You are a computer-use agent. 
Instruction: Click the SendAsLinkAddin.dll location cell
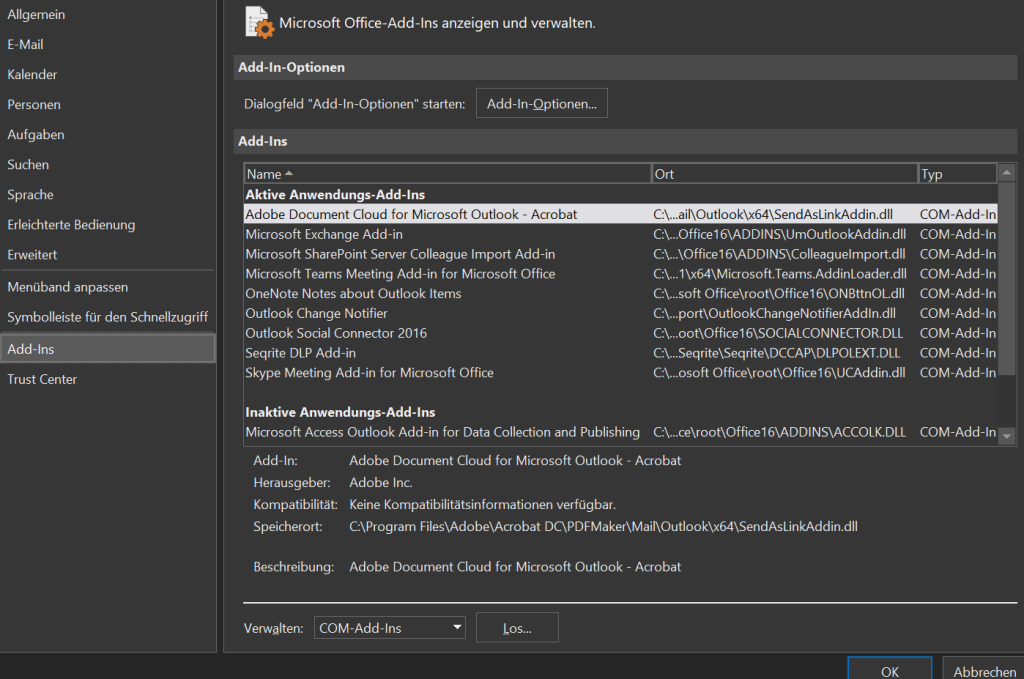pyautogui.click(x=773, y=214)
